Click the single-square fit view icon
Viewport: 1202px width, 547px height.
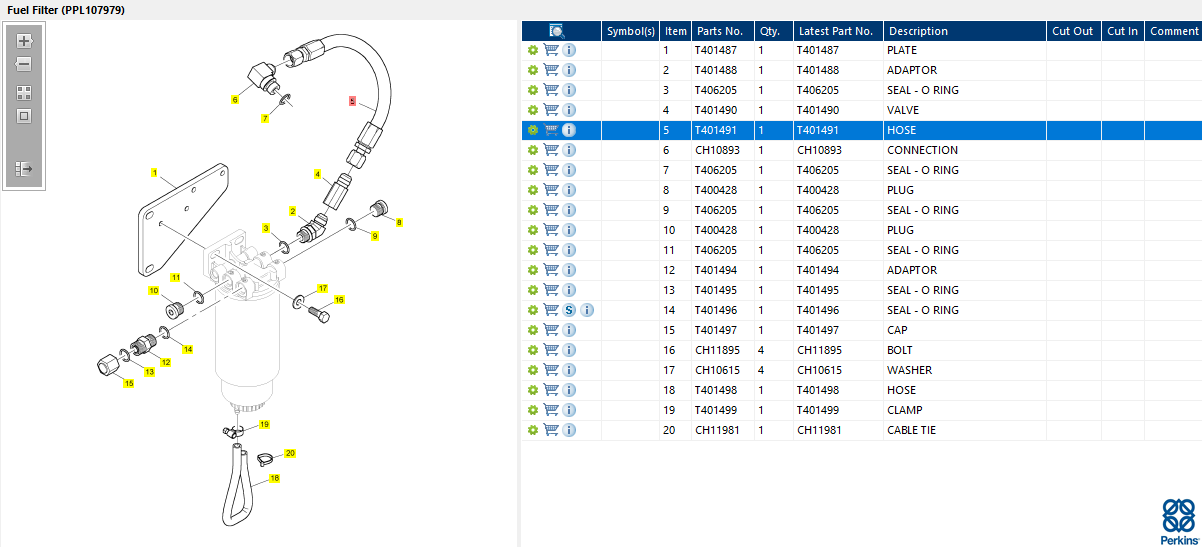(24, 115)
